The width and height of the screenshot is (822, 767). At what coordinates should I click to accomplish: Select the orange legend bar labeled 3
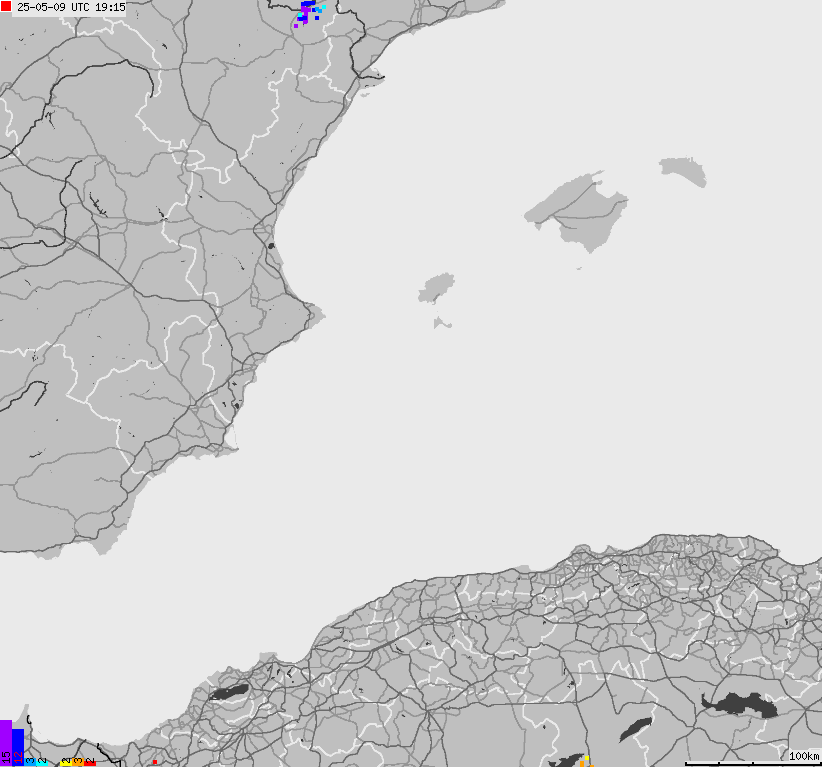[x=78, y=762]
